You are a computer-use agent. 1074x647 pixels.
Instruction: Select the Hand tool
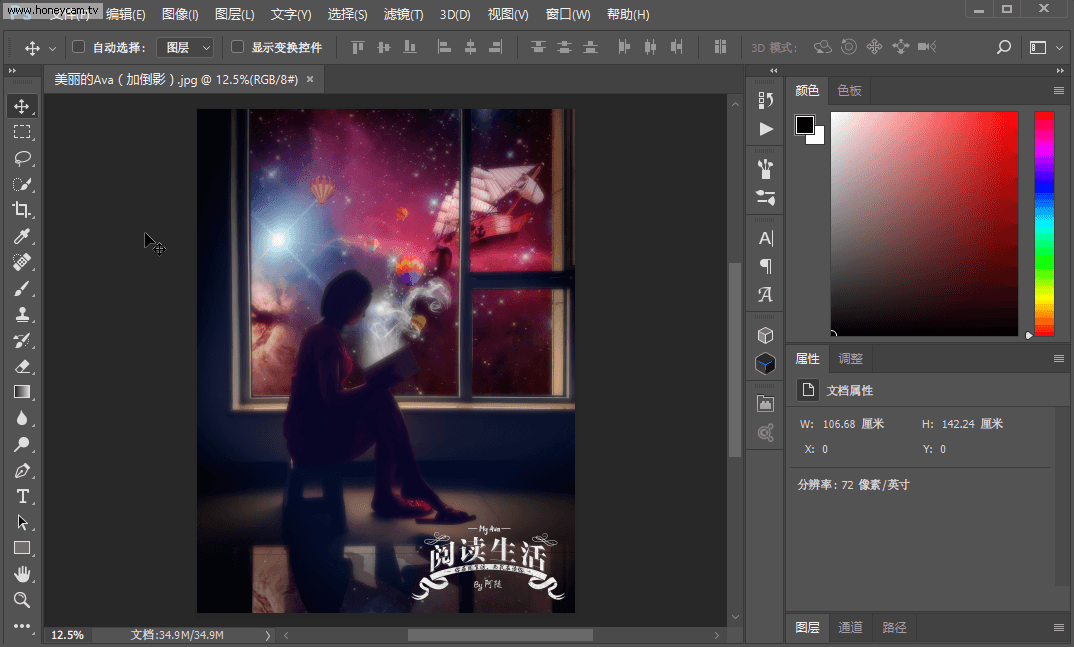(22, 574)
